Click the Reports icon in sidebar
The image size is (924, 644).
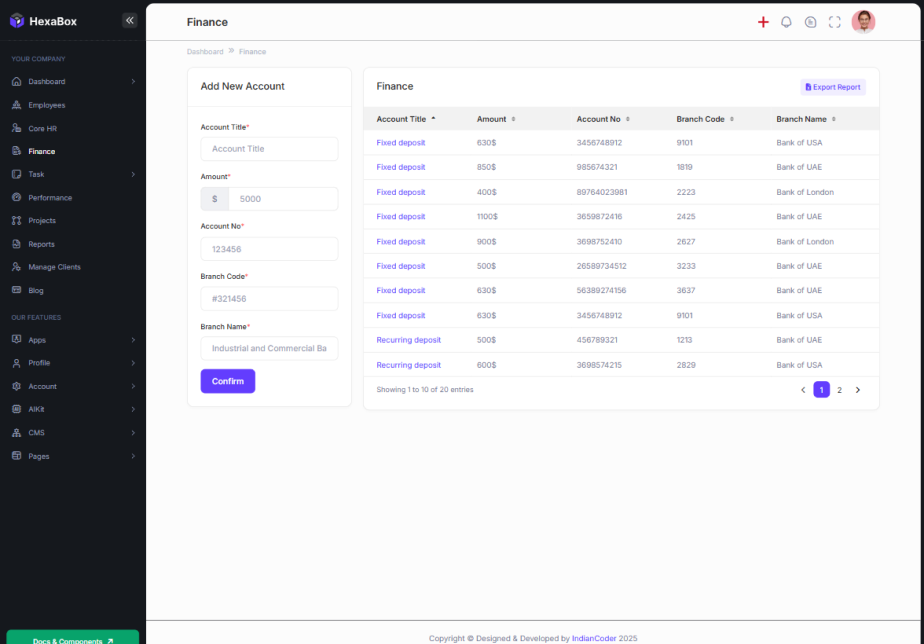[16, 244]
